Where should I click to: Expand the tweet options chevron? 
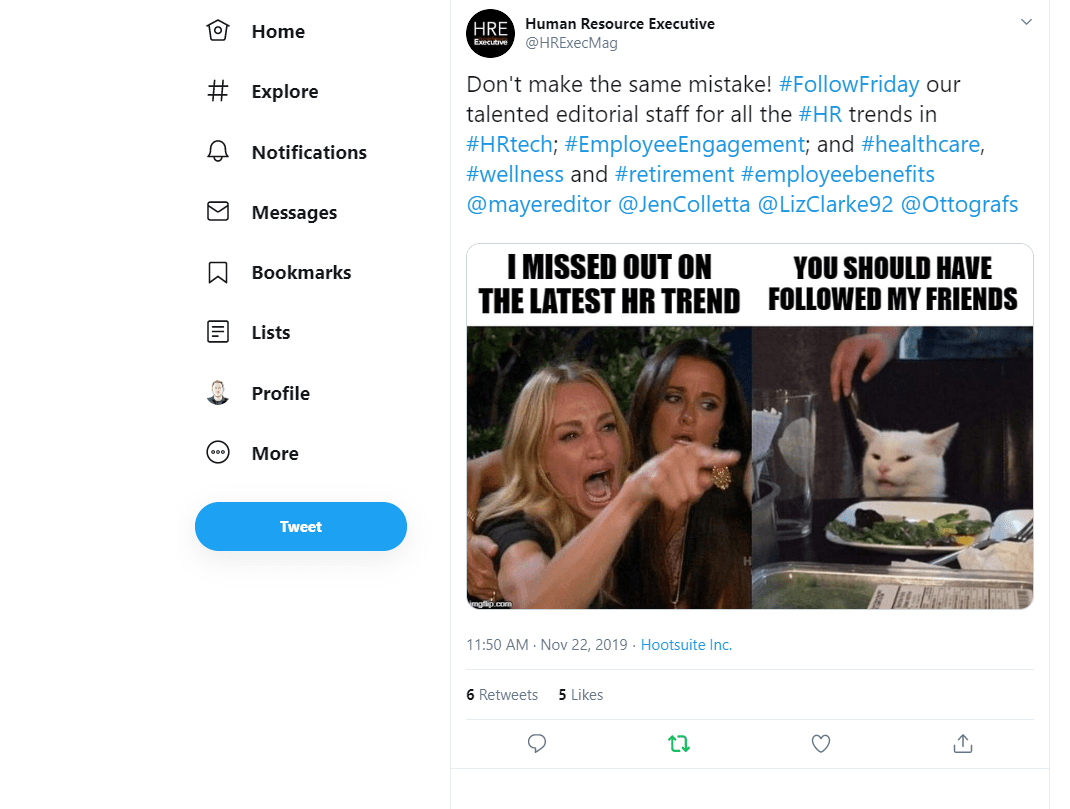click(x=1025, y=23)
